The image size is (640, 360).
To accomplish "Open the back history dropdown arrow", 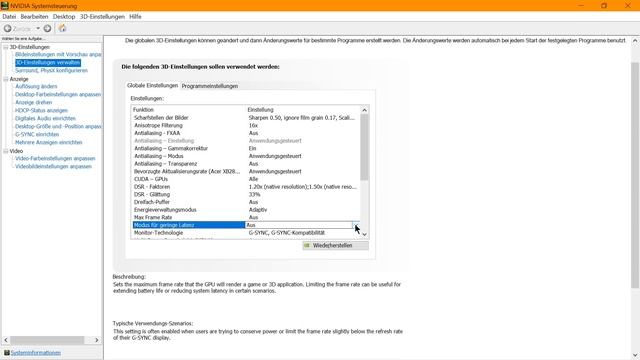I will tap(38, 29).
